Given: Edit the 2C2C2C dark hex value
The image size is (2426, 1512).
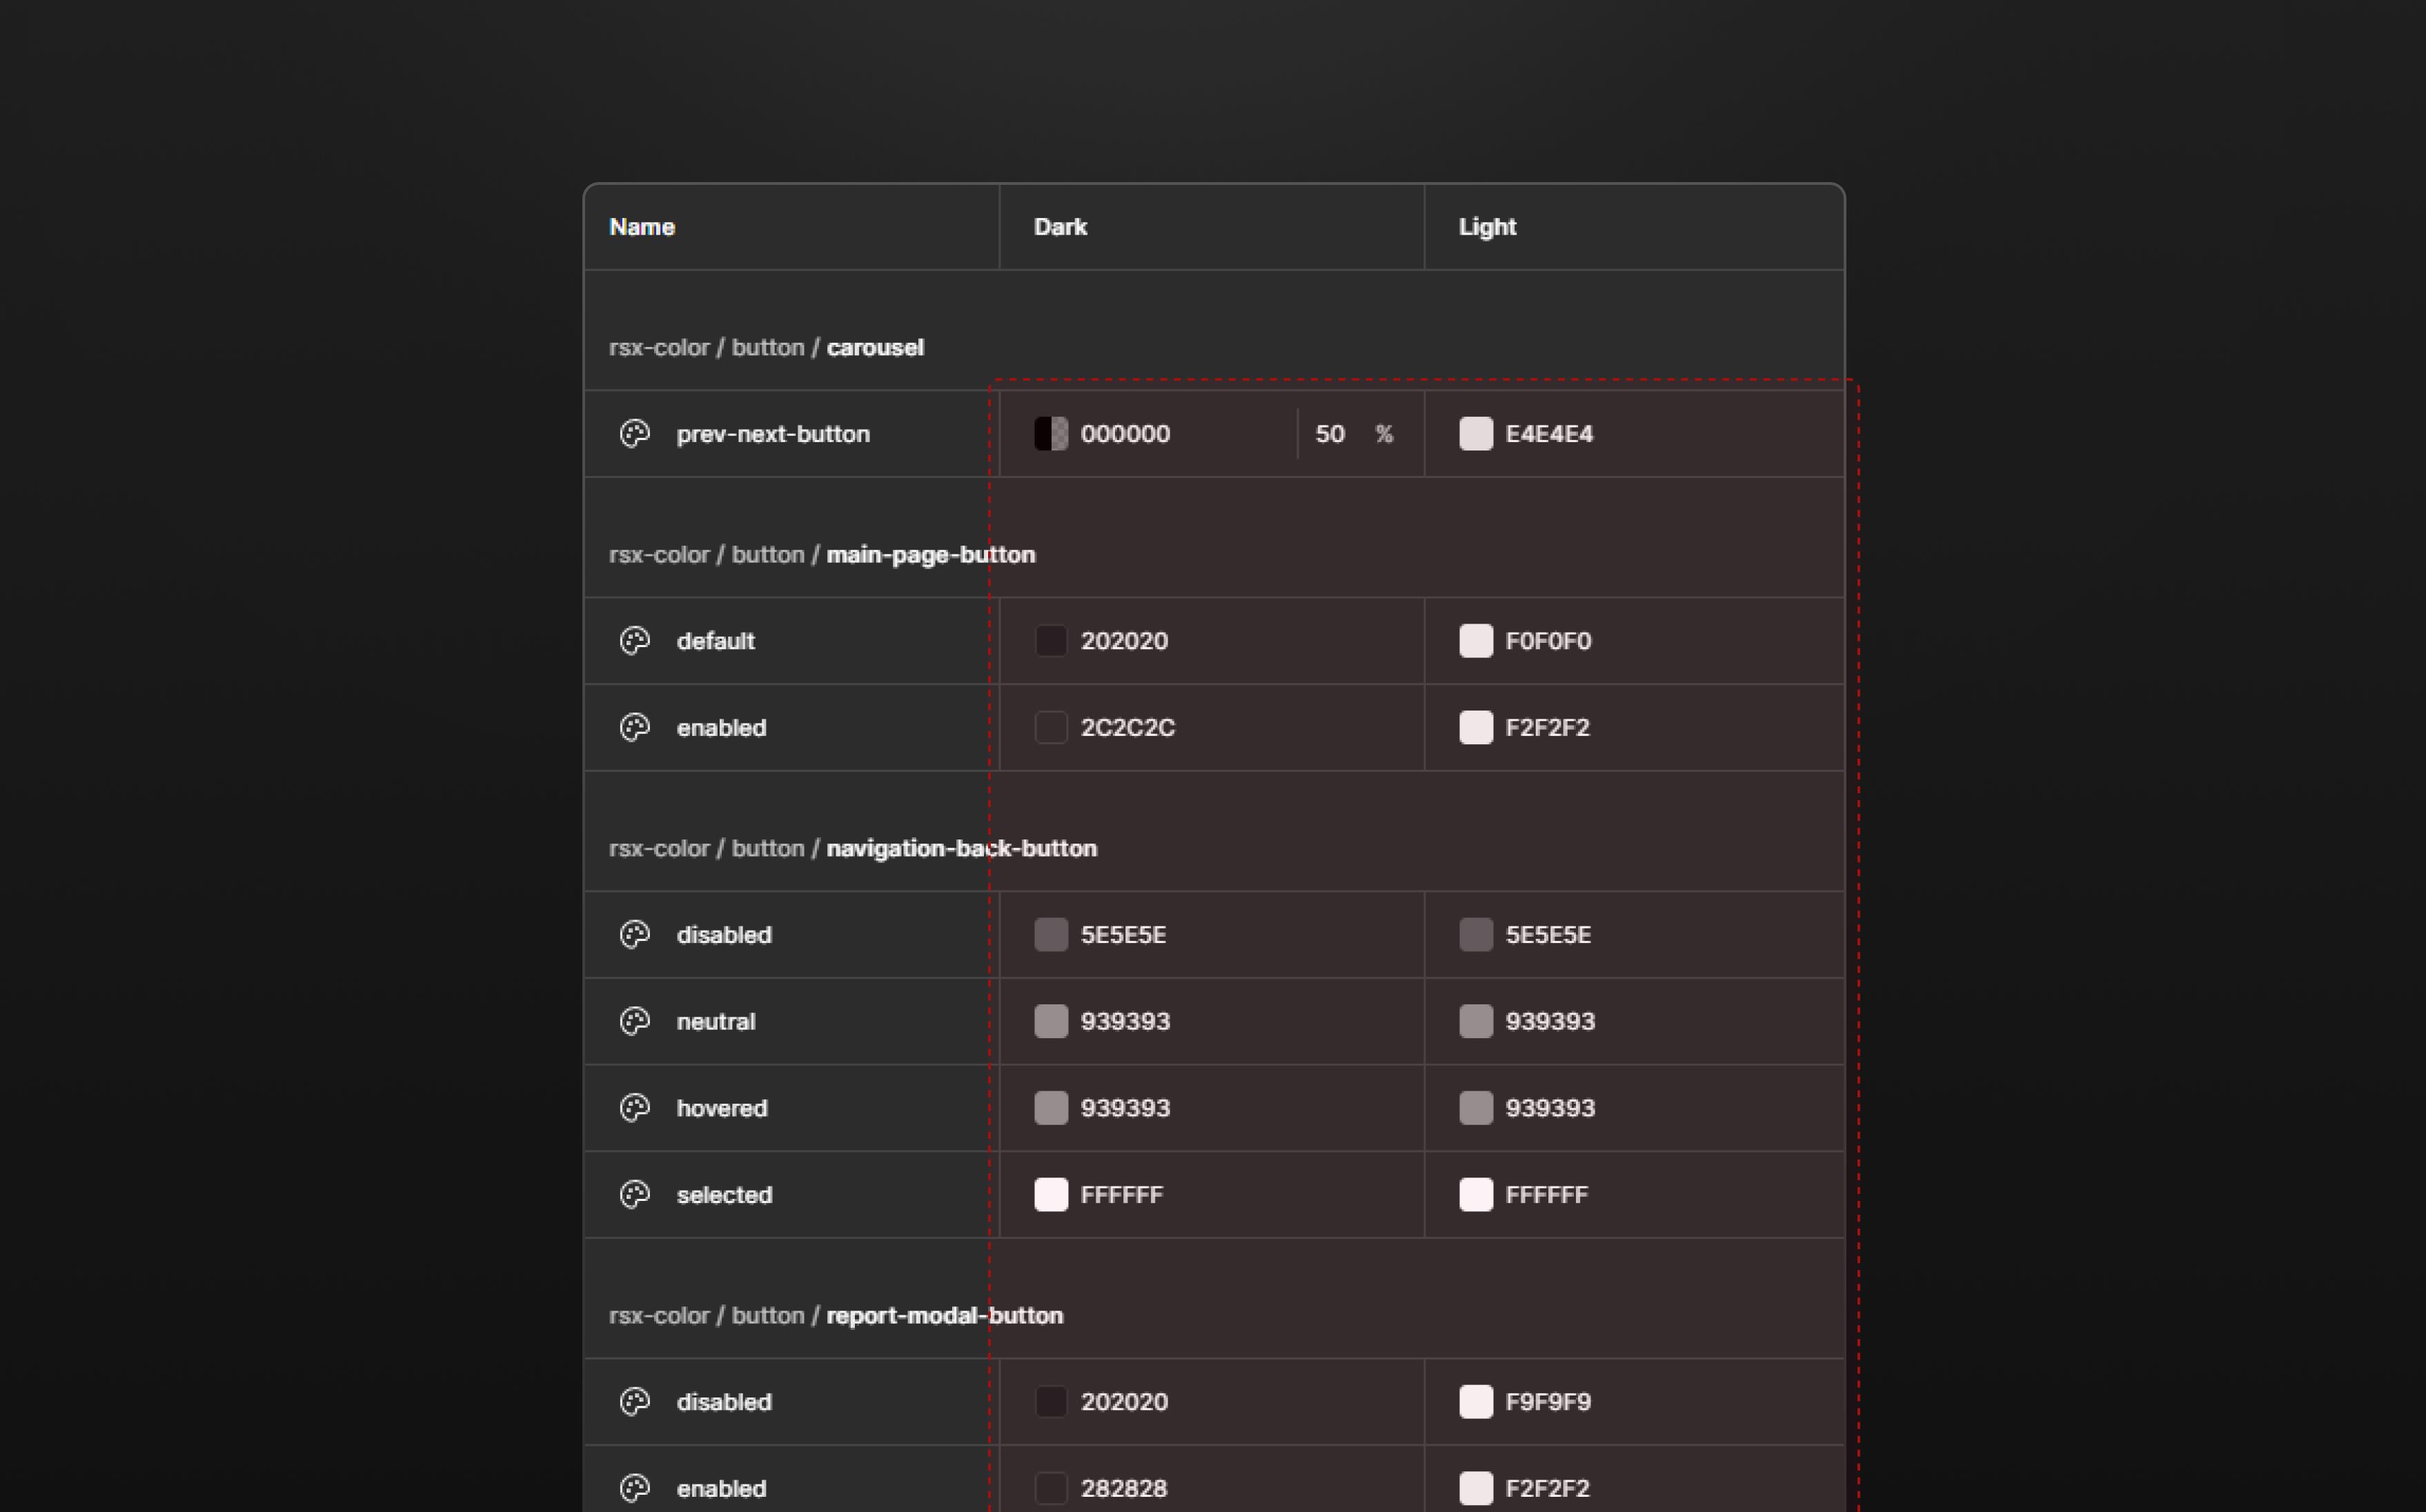Looking at the screenshot, I should pos(1128,728).
